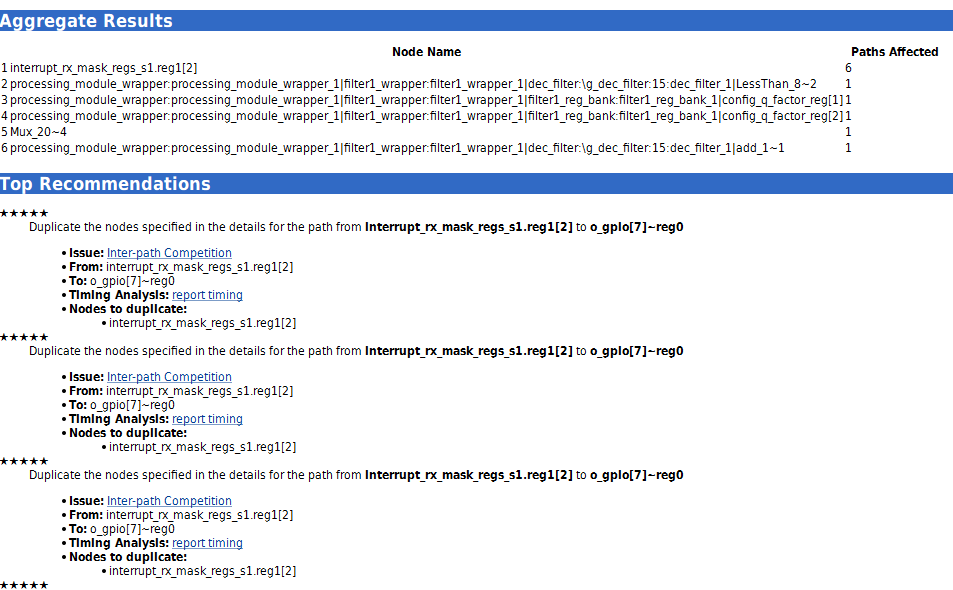Click the Aggregate Results section header

click(86, 21)
